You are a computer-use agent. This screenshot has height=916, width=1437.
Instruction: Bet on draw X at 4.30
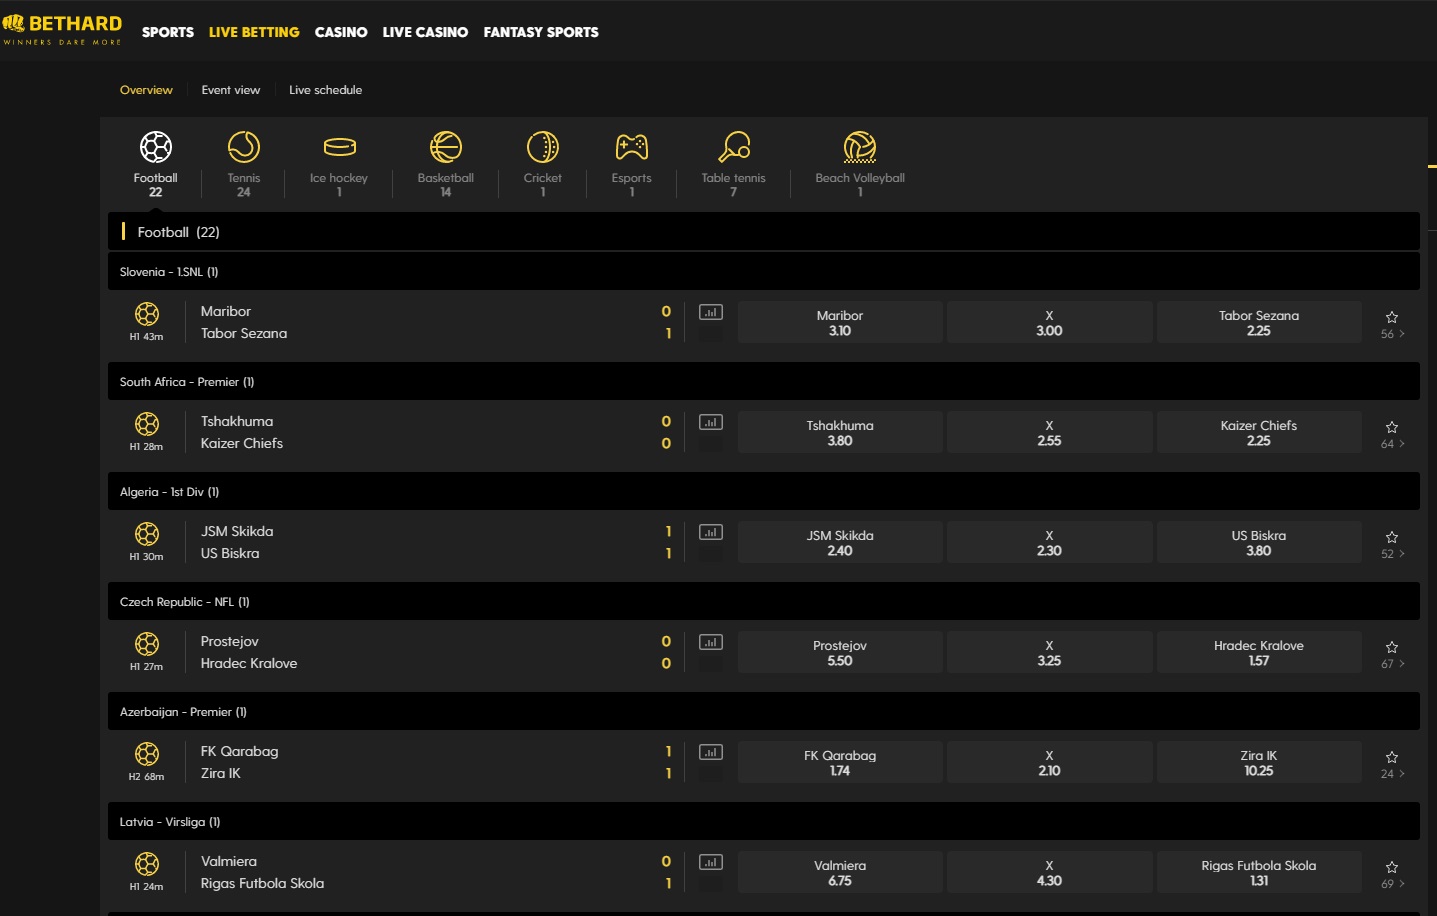click(1049, 872)
